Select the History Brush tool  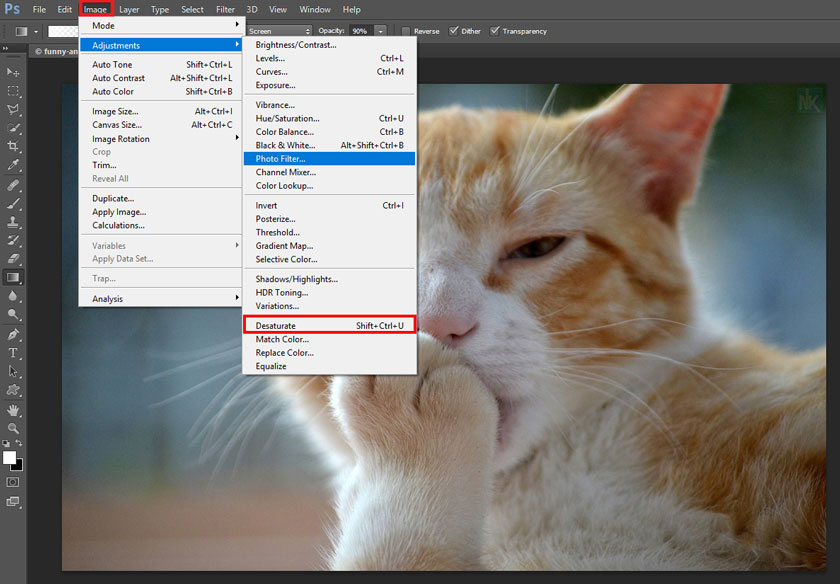(x=13, y=241)
